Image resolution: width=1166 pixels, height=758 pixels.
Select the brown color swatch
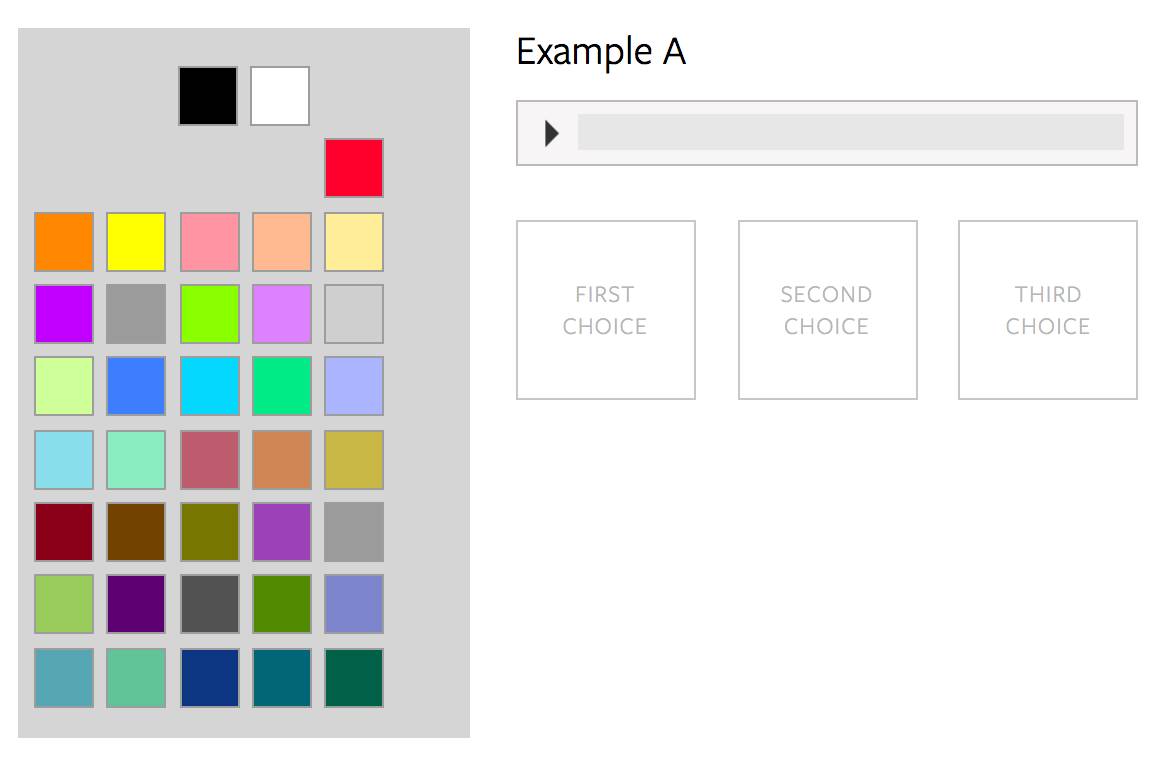(x=136, y=532)
